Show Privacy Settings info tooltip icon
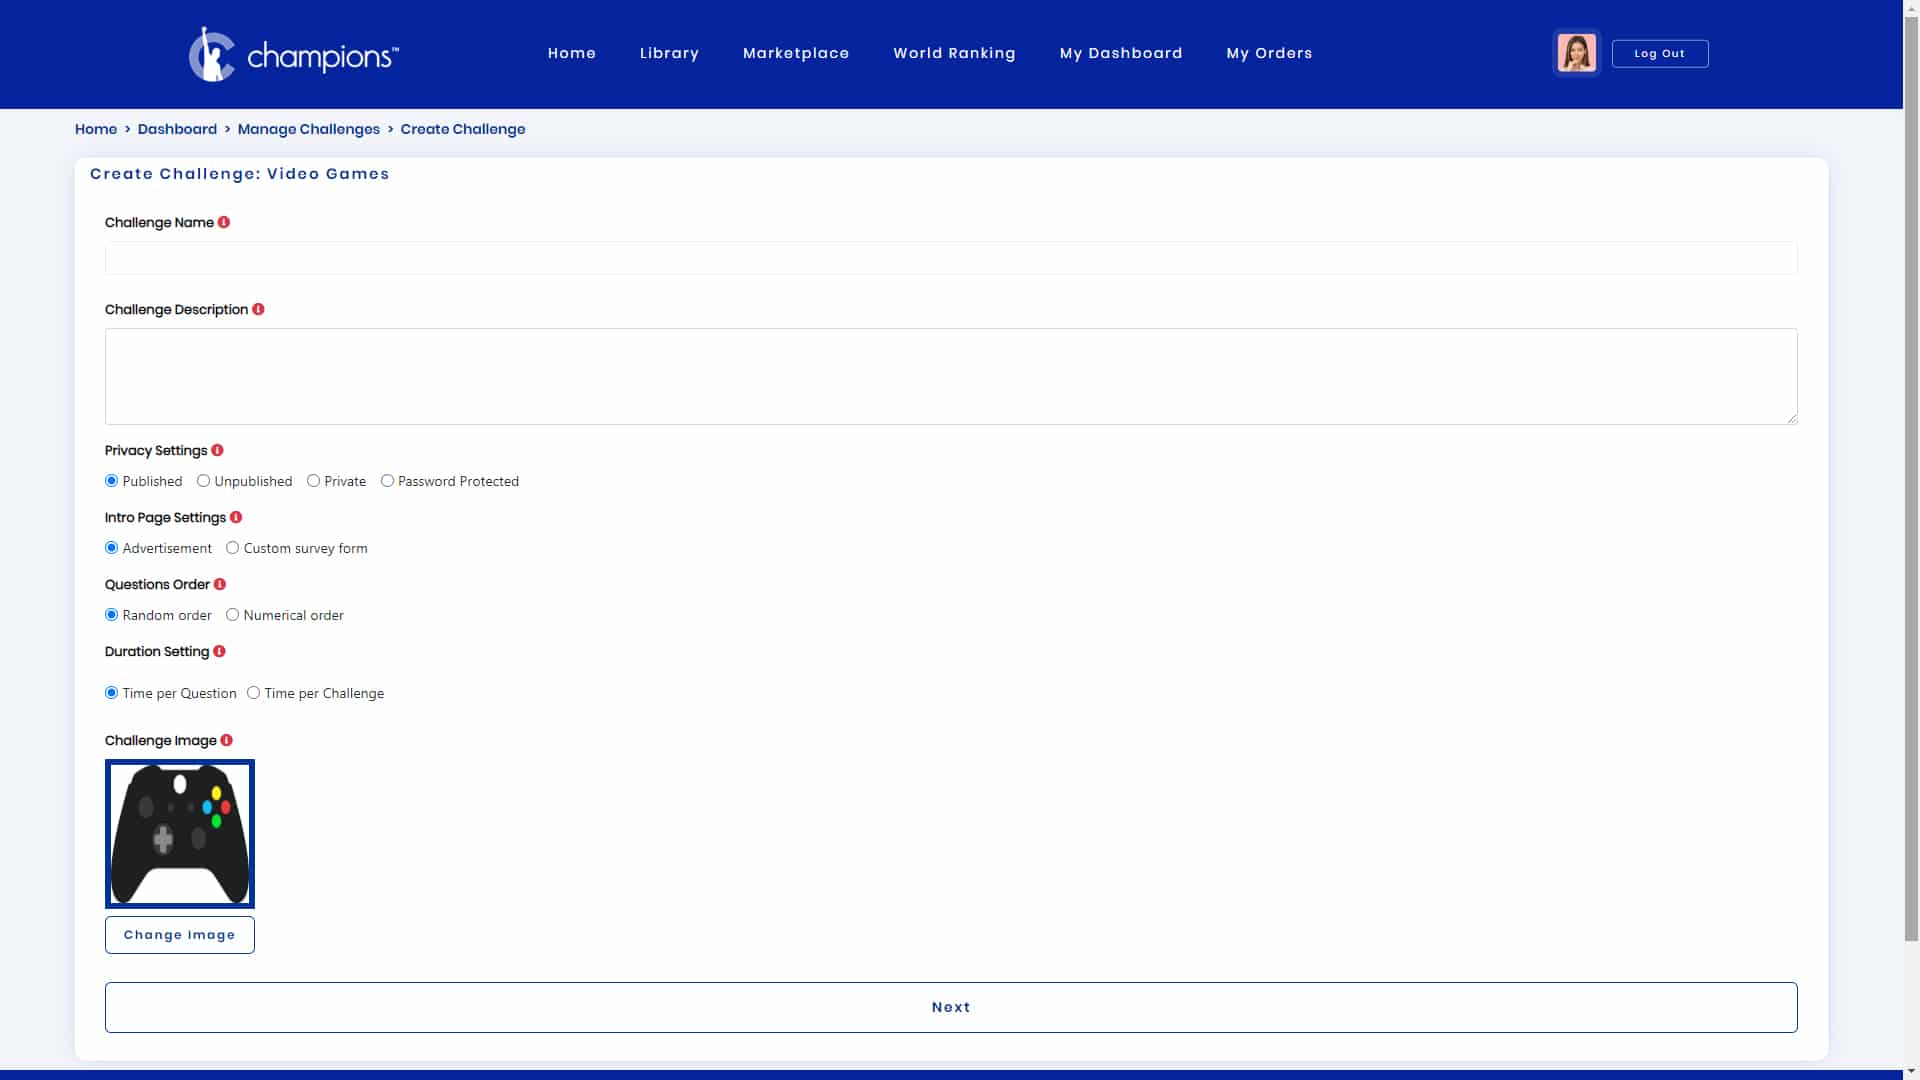This screenshot has height=1080, width=1920. point(217,450)
